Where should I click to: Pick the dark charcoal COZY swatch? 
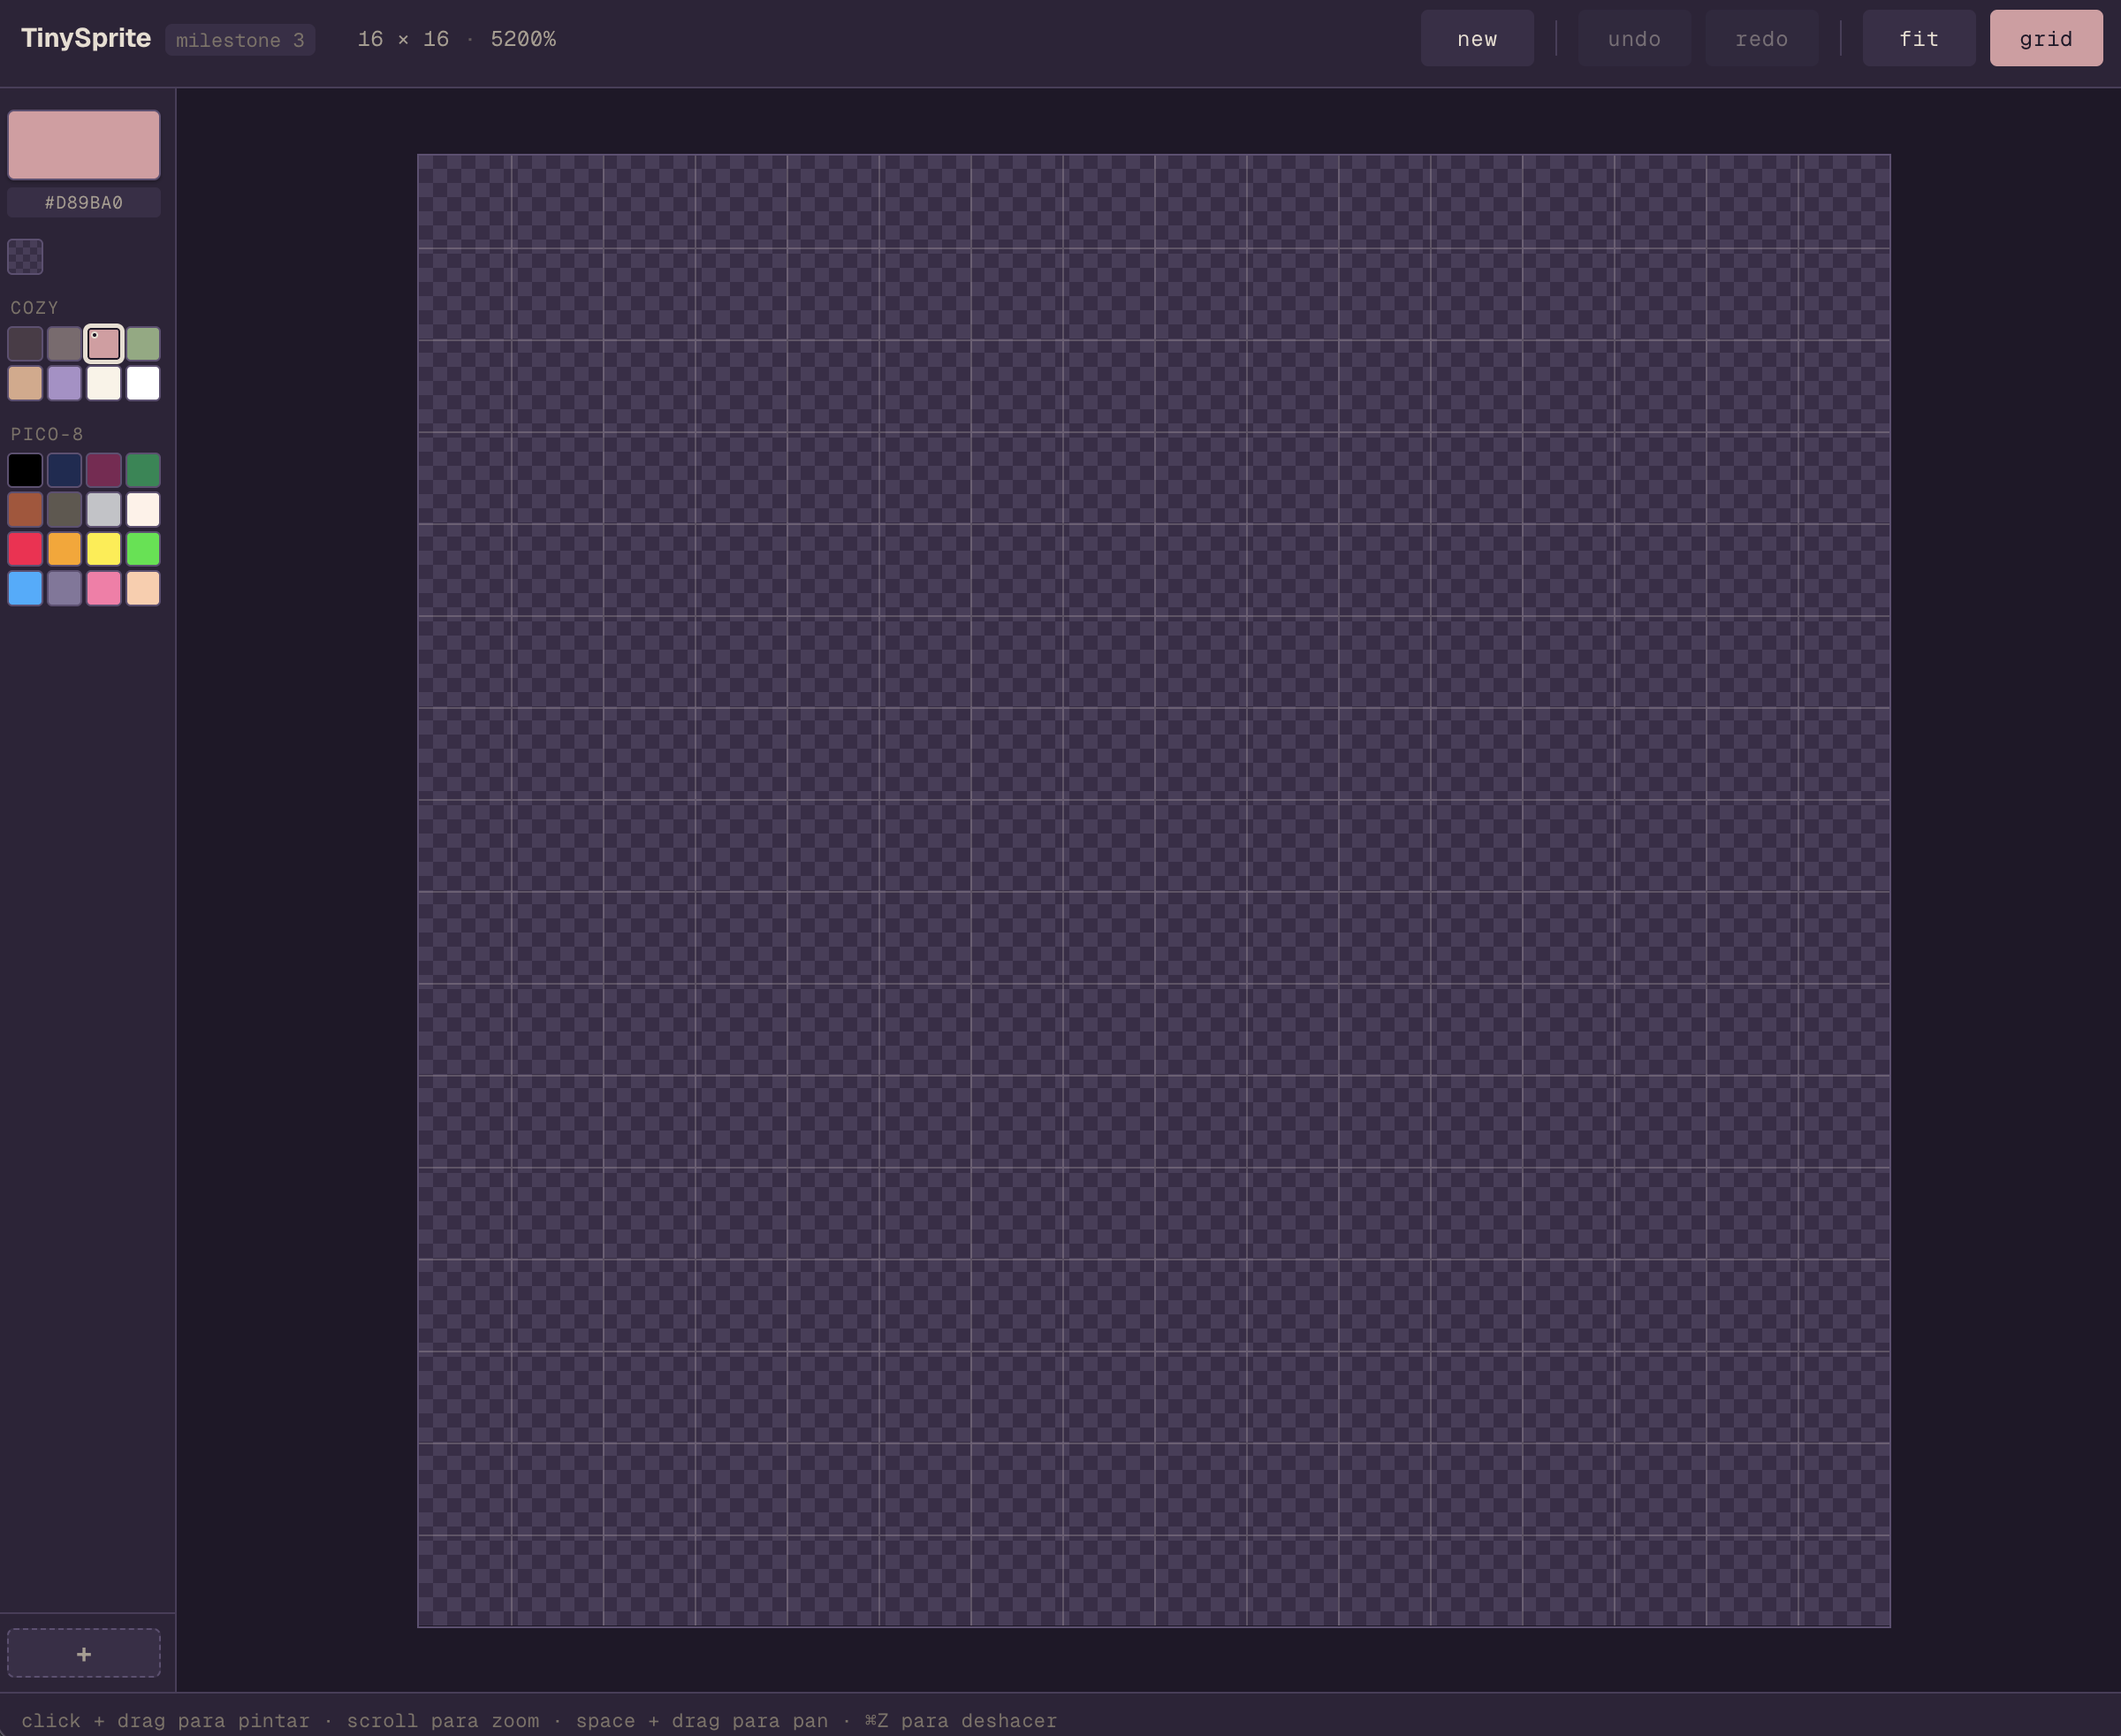pos(25,344)
